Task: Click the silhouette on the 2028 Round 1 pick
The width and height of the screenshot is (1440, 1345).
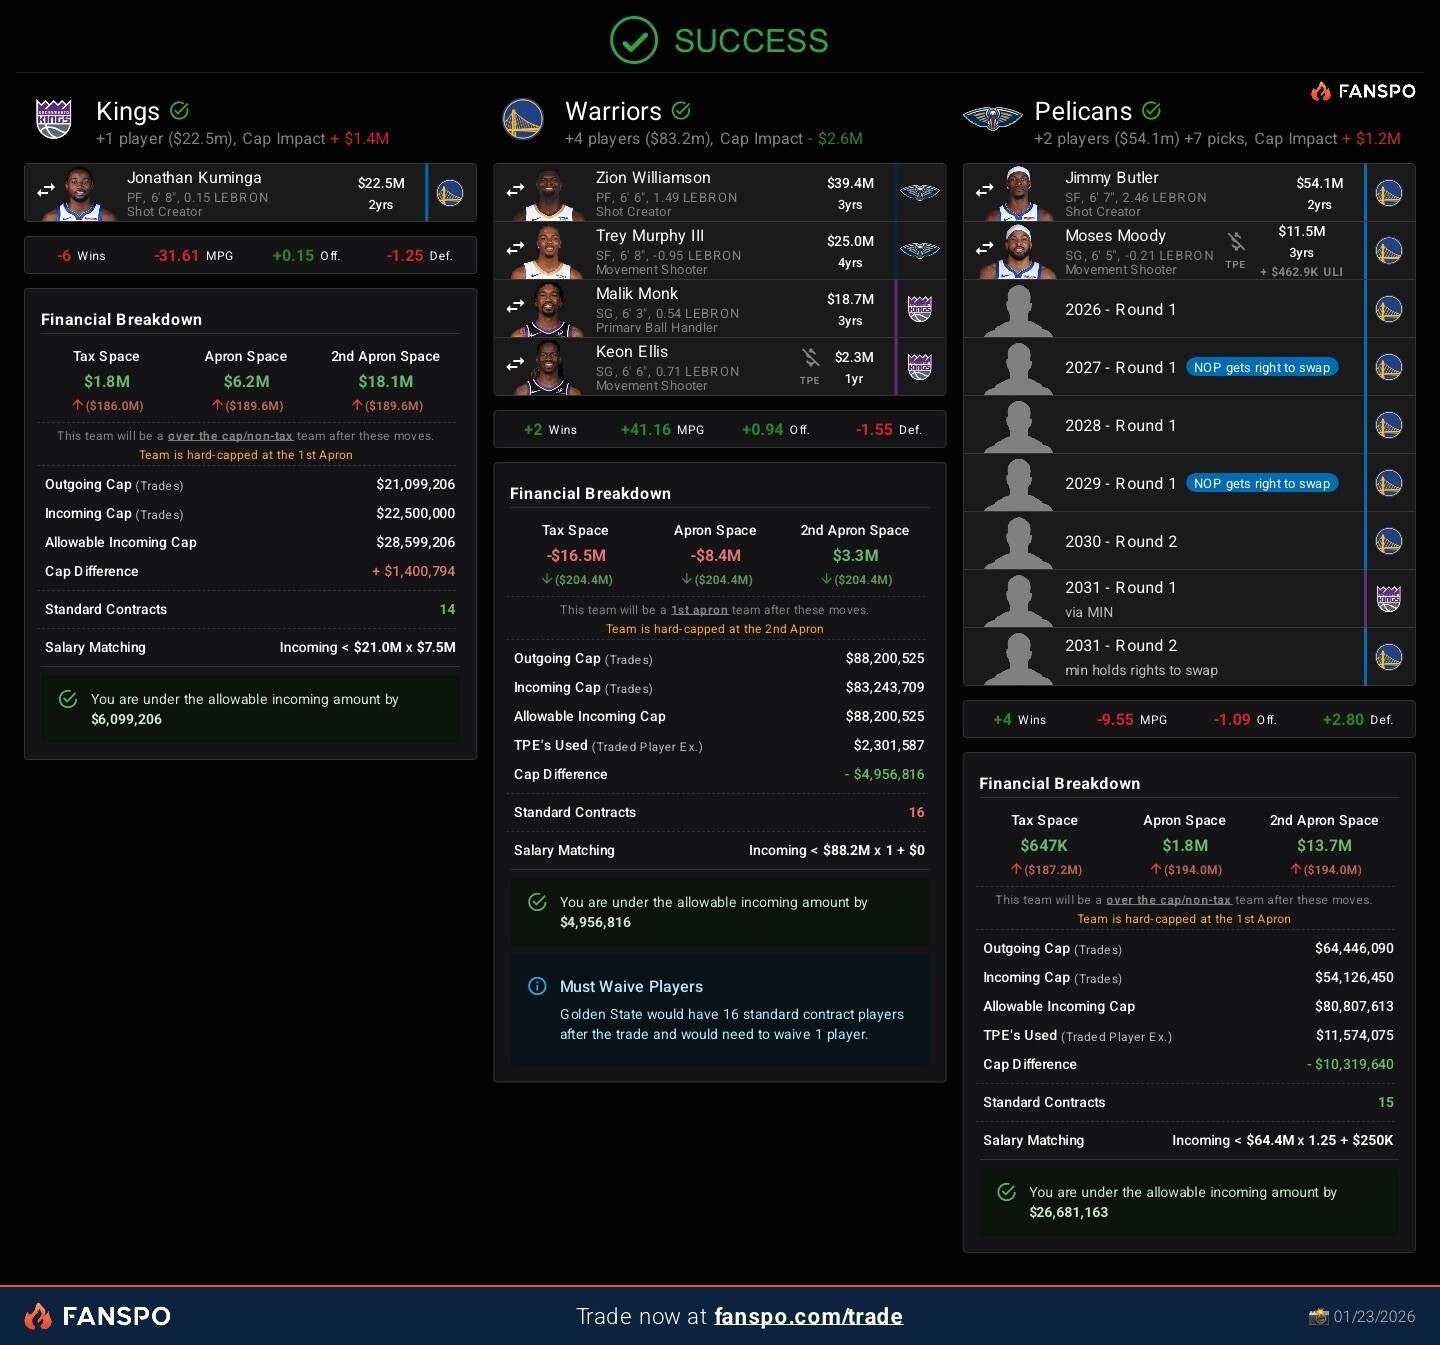Action: pyautogui.click(x=1018, y=426)
